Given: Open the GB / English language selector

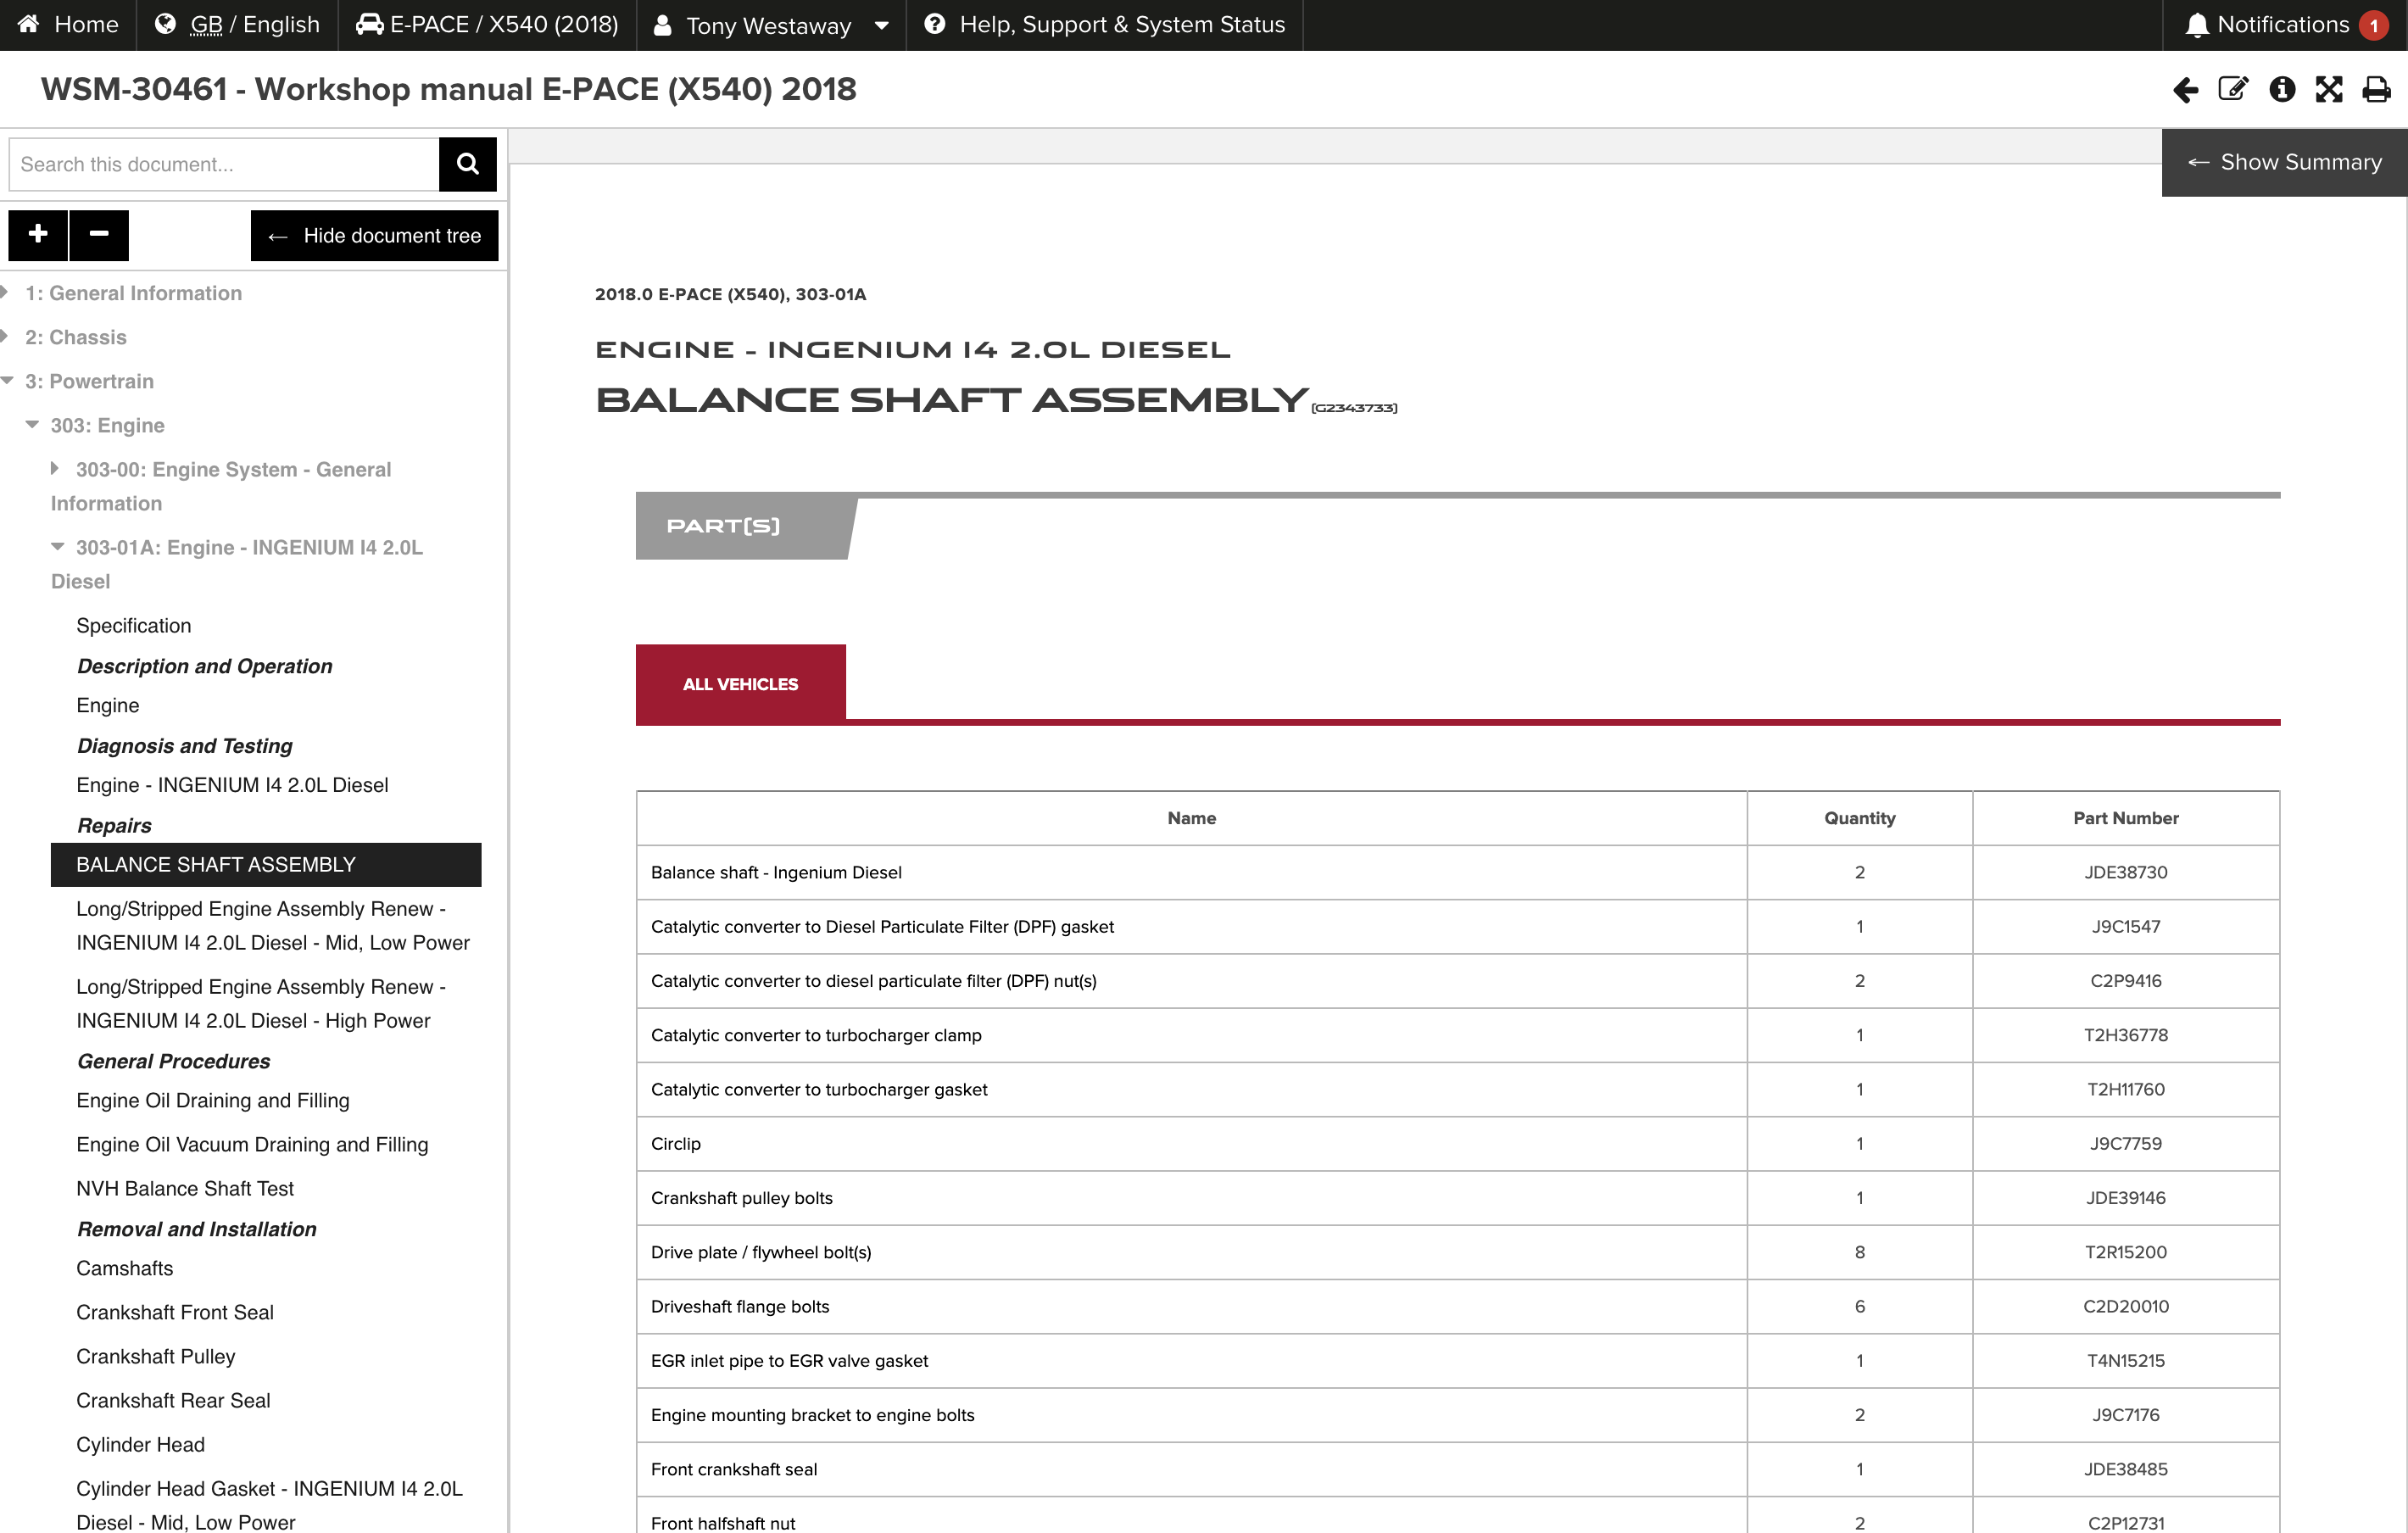Looking at the screenshot, I should click(237, 24).
